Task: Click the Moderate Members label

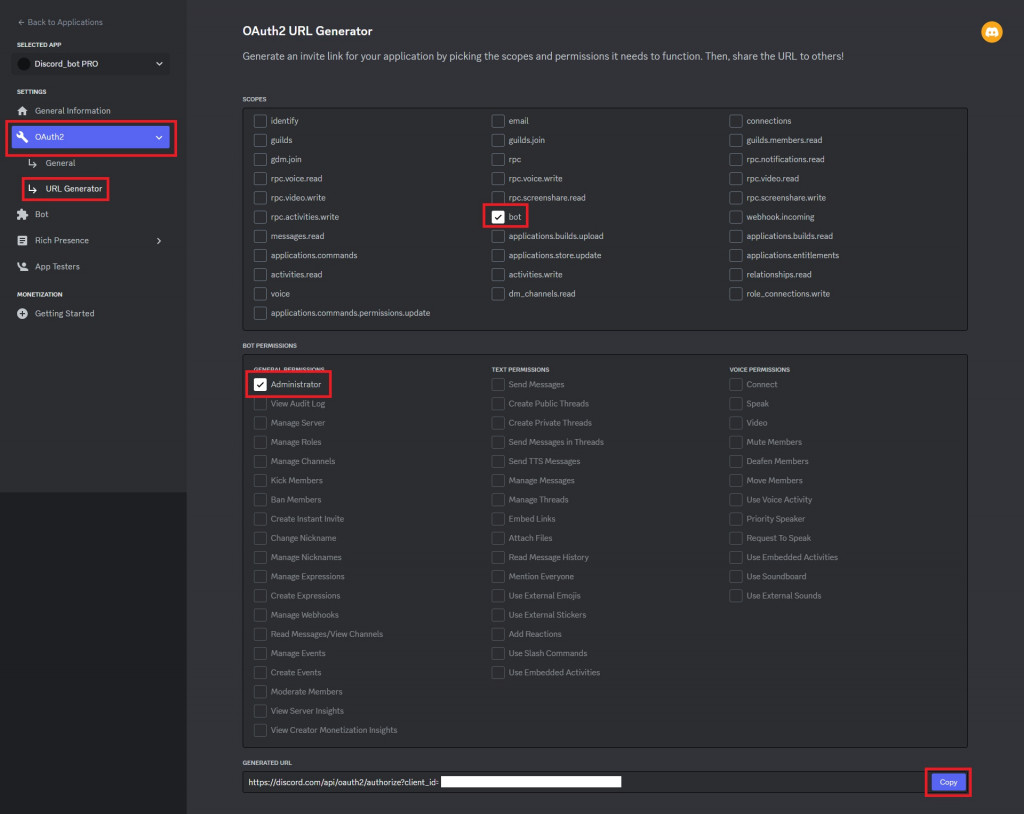Action: [306, 692]
